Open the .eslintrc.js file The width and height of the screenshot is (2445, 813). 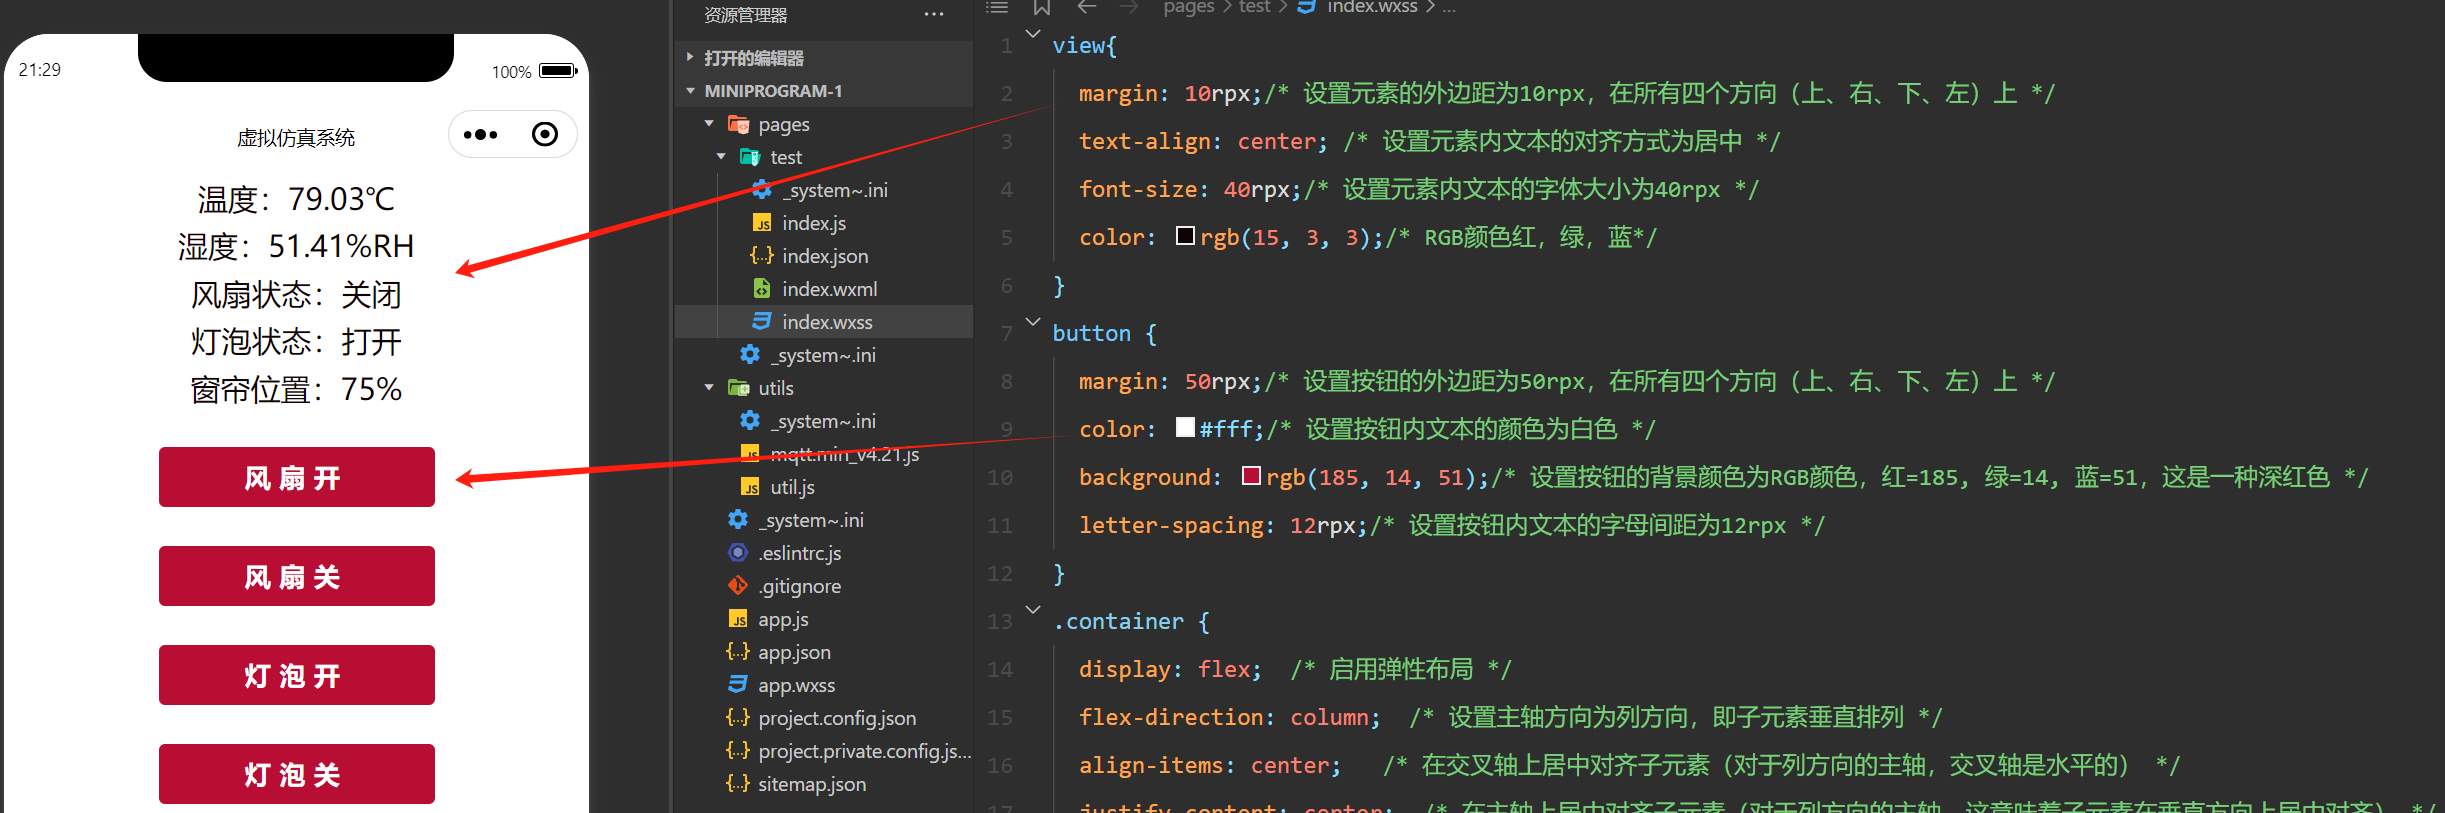799,553
